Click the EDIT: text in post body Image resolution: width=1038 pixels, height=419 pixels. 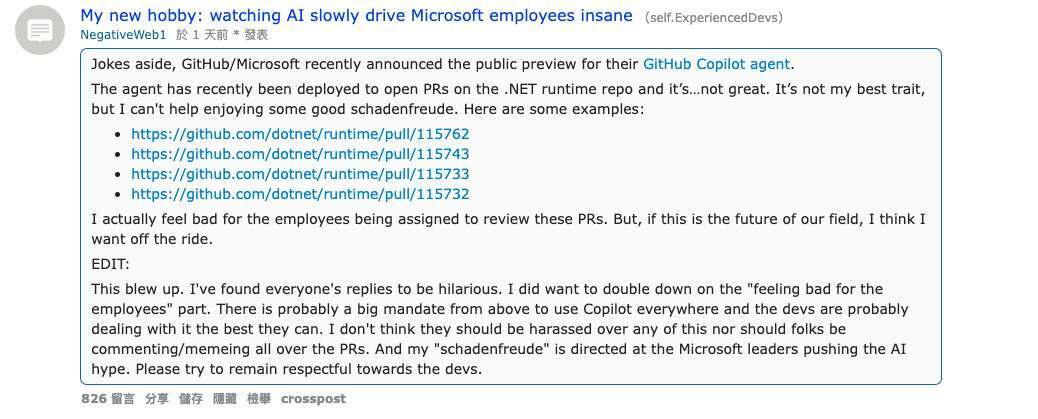point(111,264)
